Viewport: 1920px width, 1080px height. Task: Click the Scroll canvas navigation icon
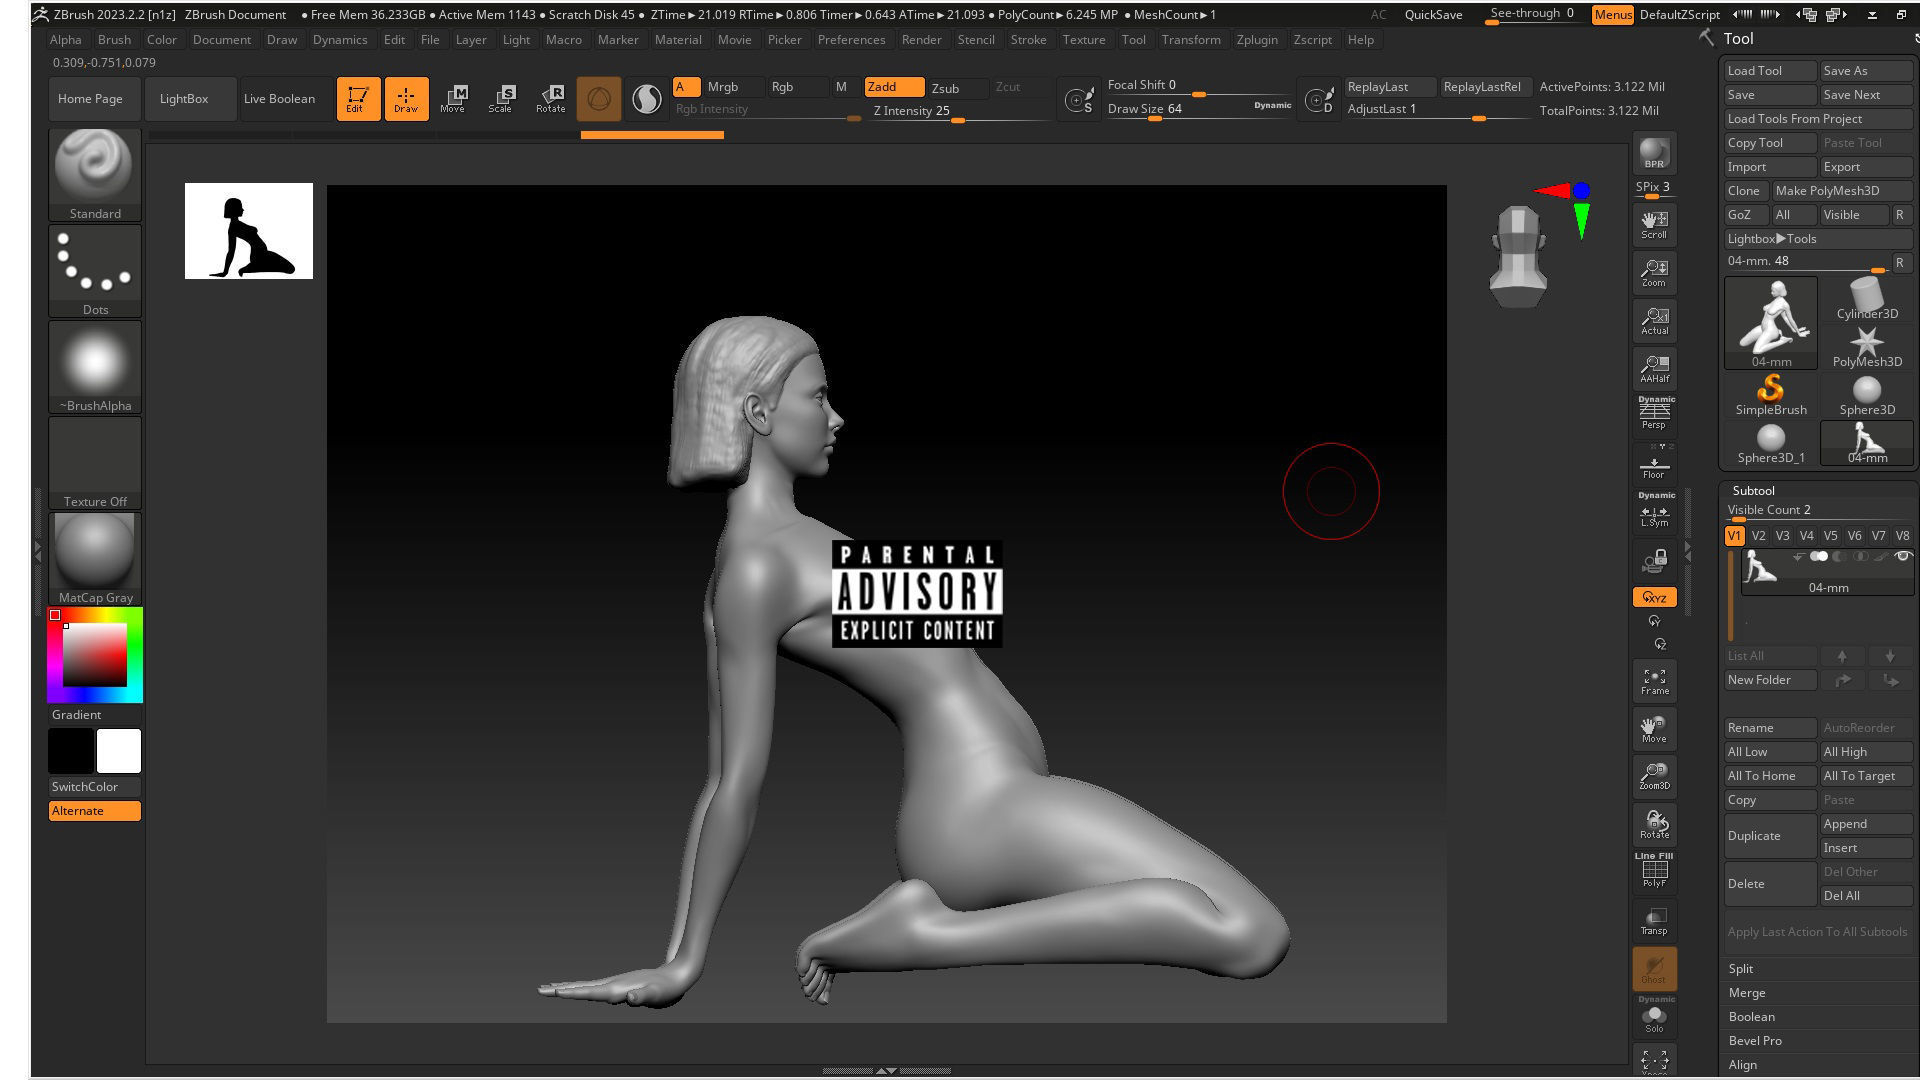[x=1654, y=224]
